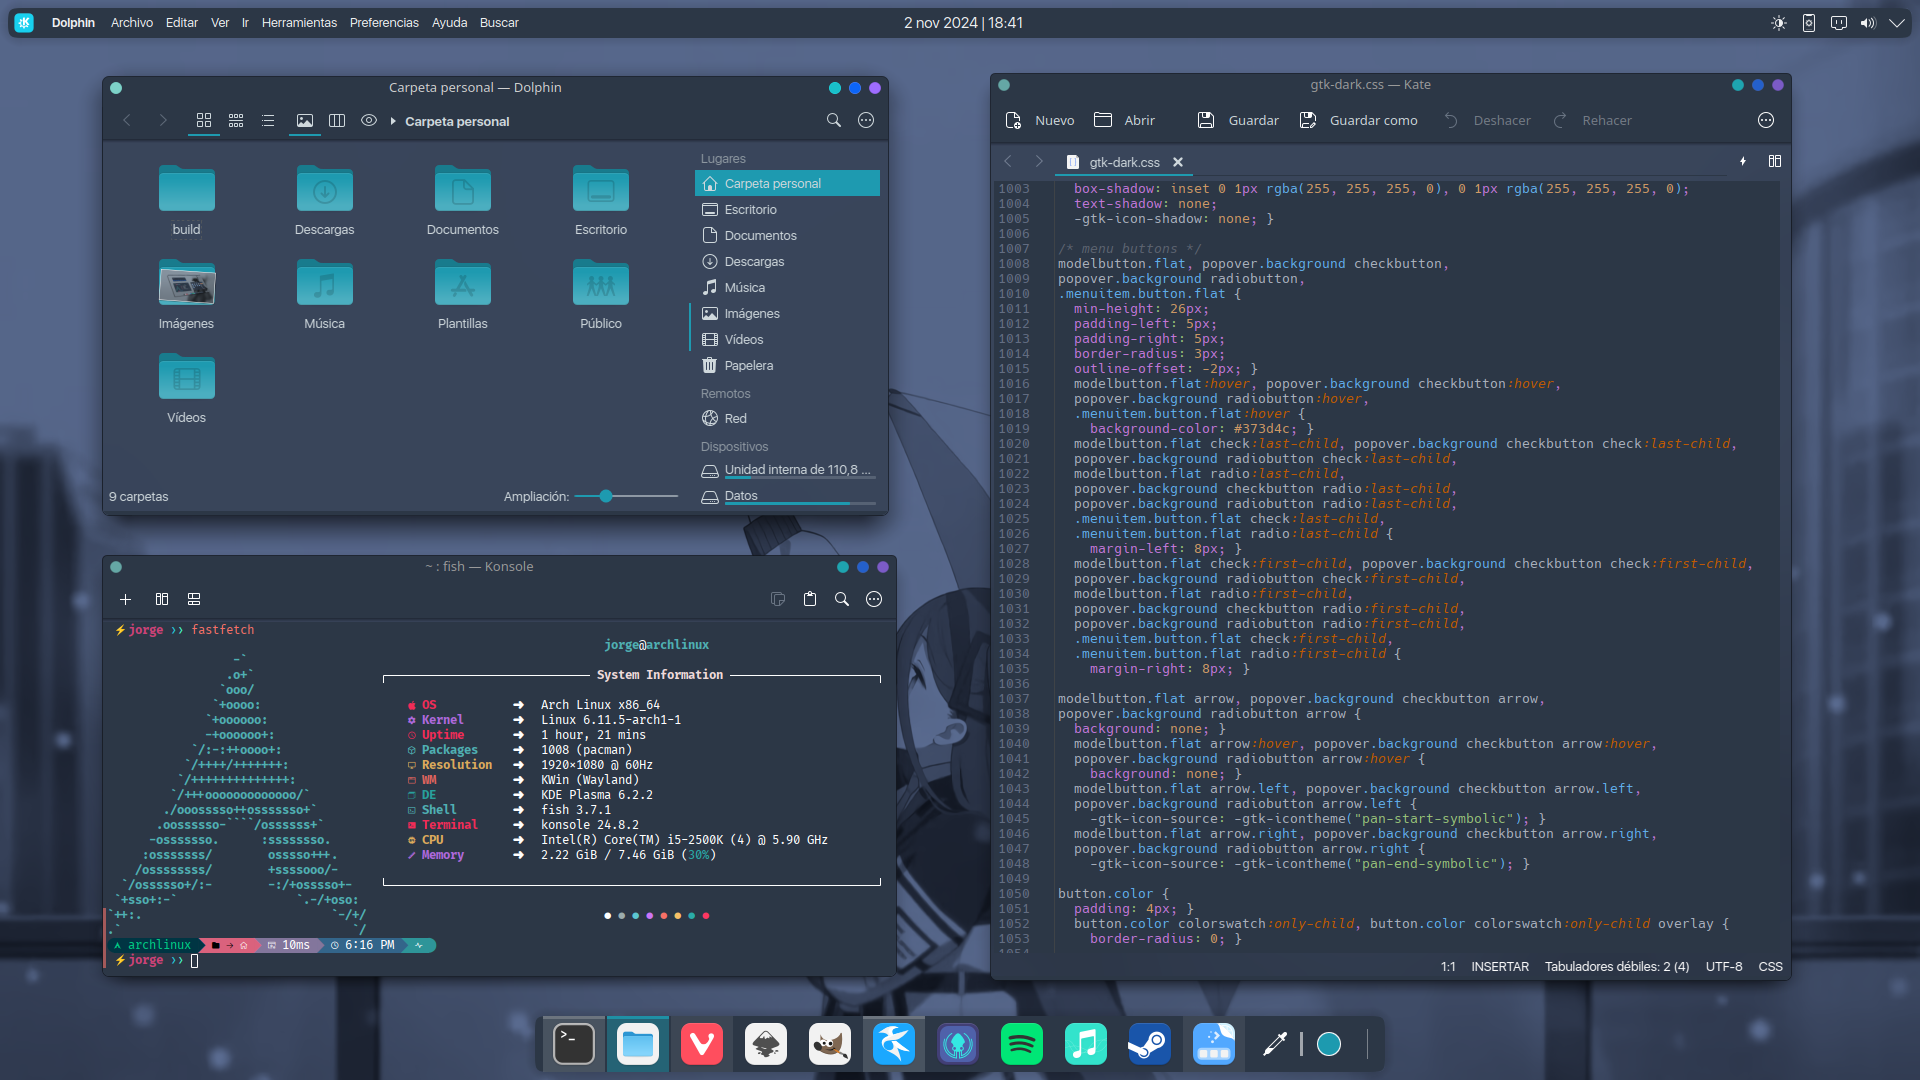Screen dimensions: 1920x1080
Task: Adjust the Ampliación zoom slider
Action: (x=626, y=496)
